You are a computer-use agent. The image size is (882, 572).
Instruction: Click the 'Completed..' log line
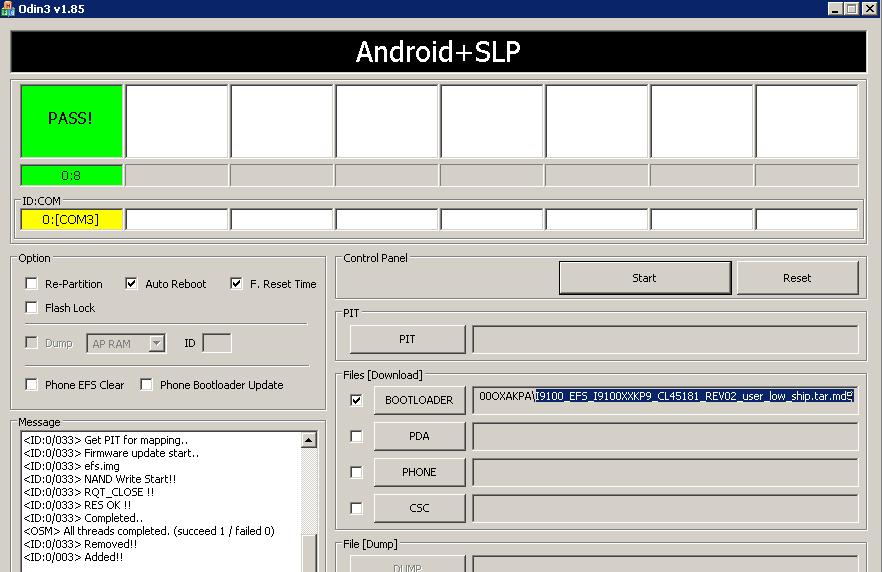(83, 518)
